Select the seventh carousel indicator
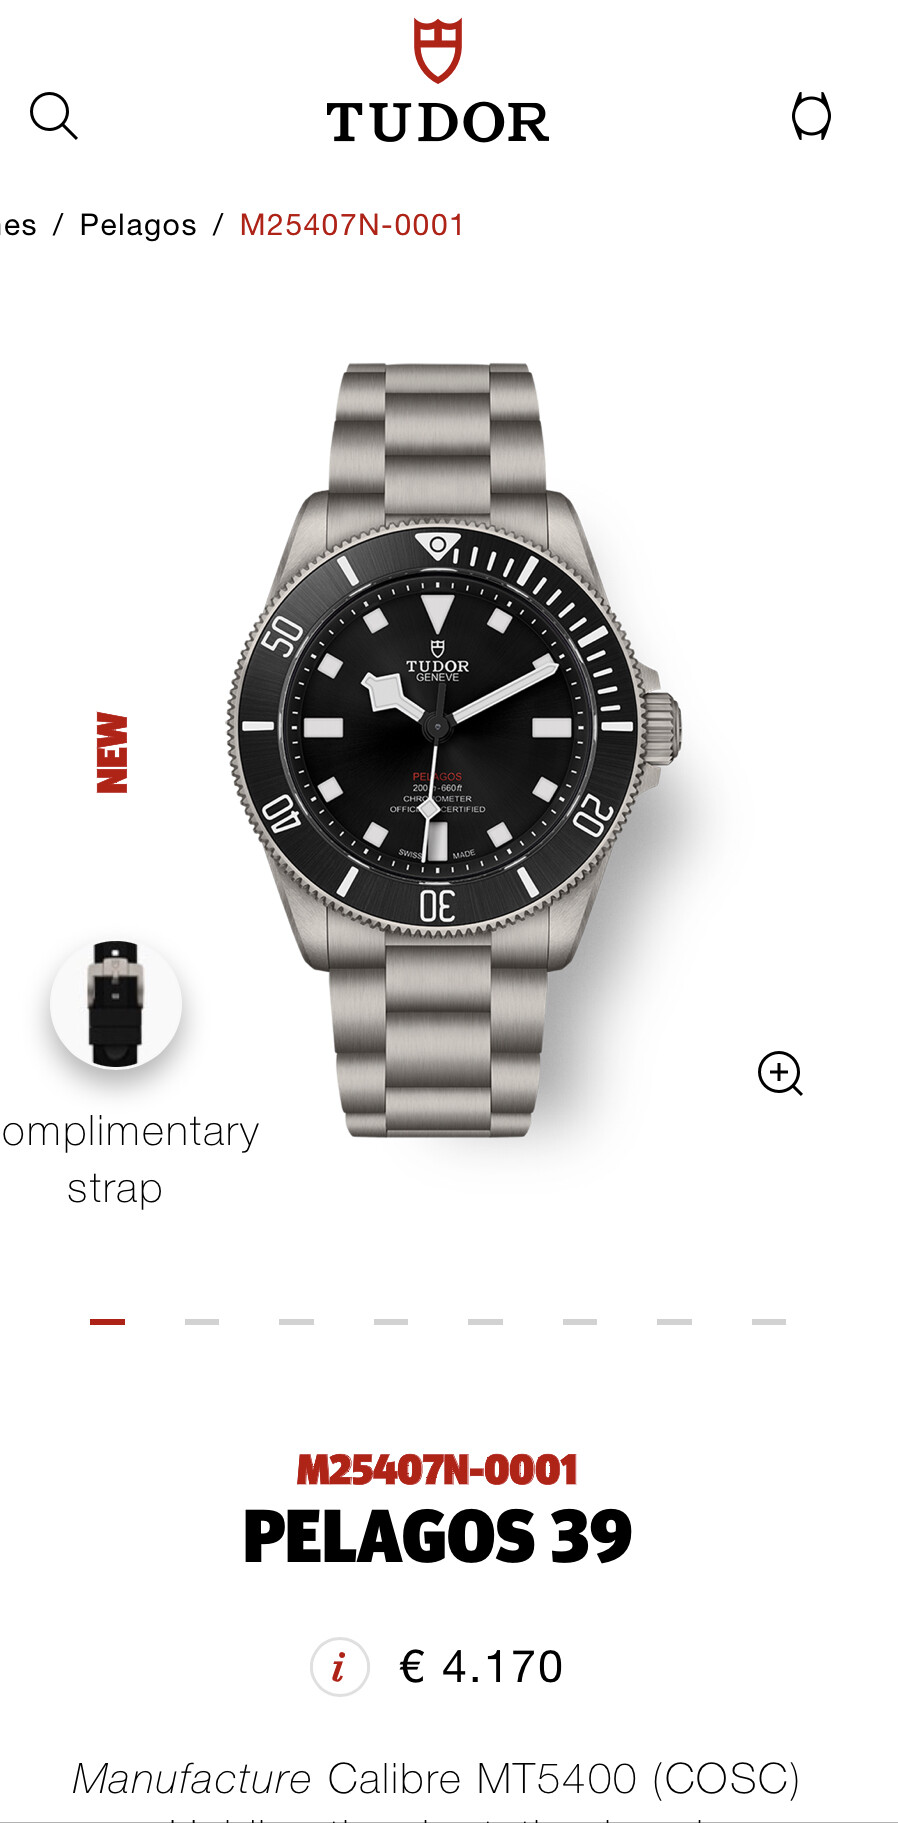Screen dimensions: 898x1823 [674, 1322]
